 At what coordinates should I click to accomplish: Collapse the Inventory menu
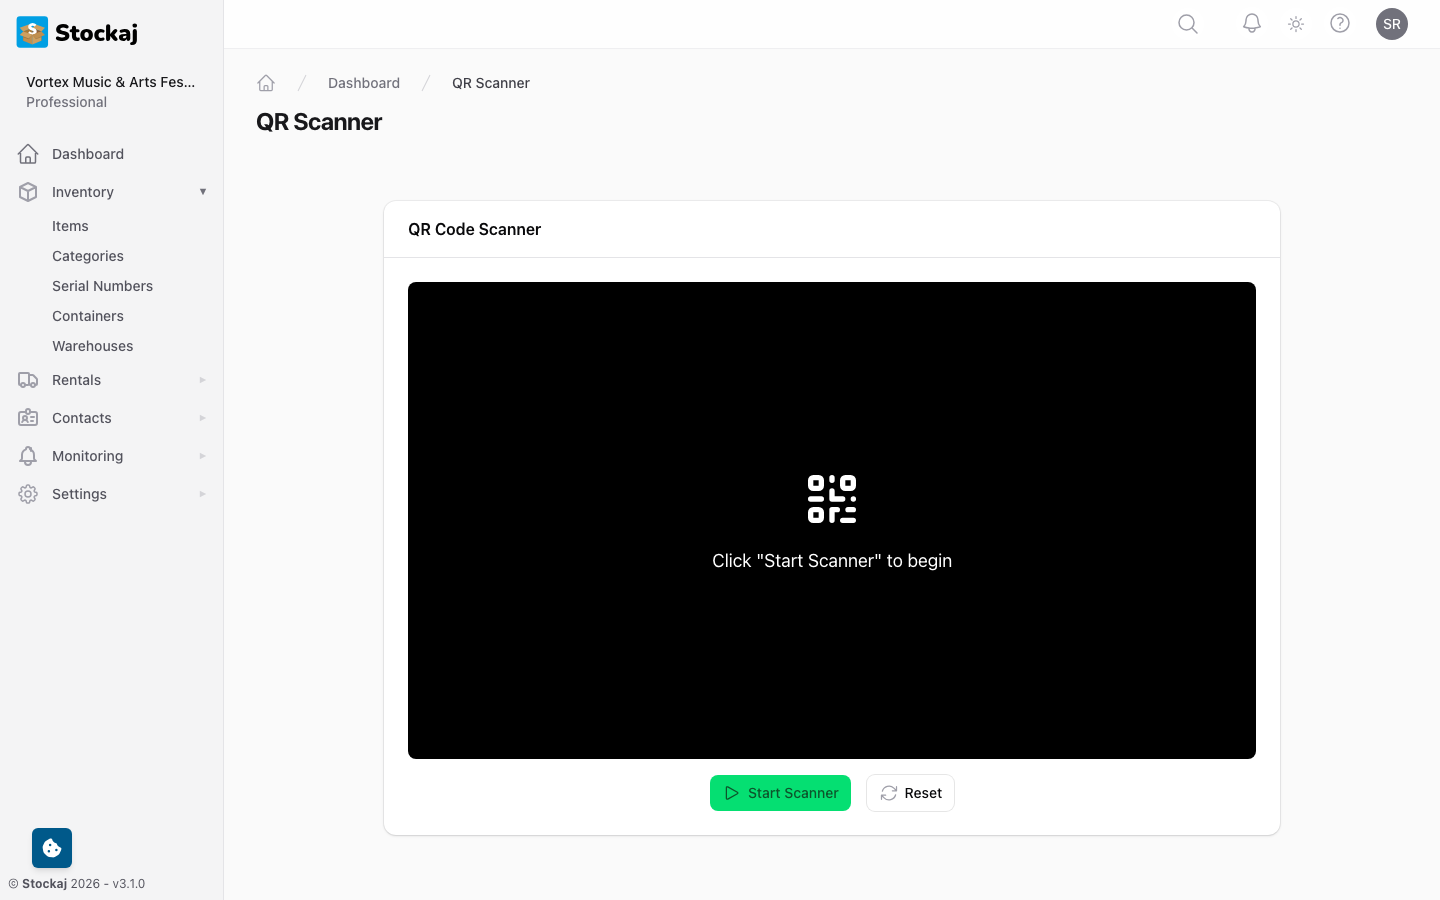[82, 192]
